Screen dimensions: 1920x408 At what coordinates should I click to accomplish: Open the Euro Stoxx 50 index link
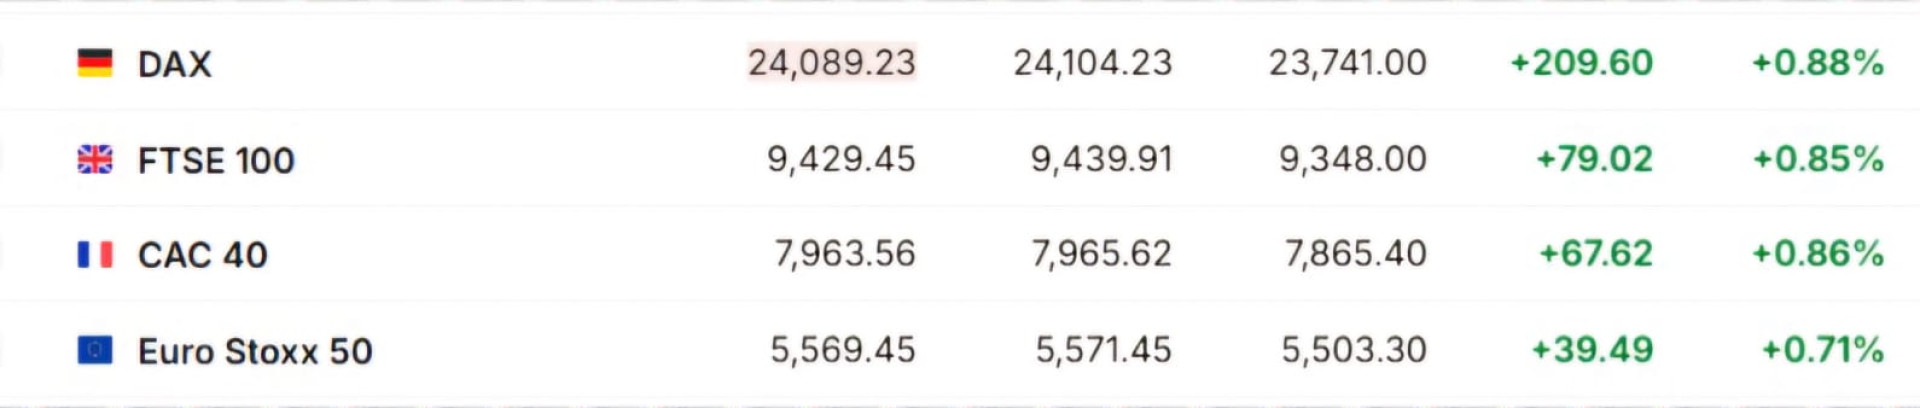(x=255, y=351)
